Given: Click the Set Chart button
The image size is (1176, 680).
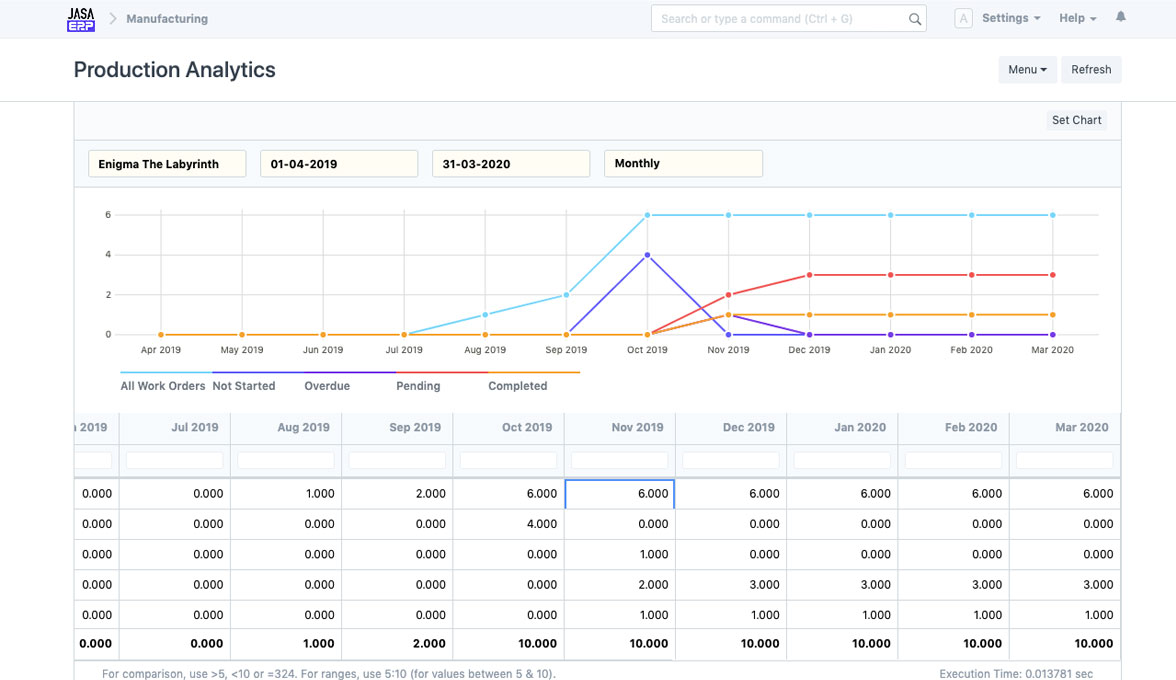Looking at the screenshot, I should tap(1076, 120).
